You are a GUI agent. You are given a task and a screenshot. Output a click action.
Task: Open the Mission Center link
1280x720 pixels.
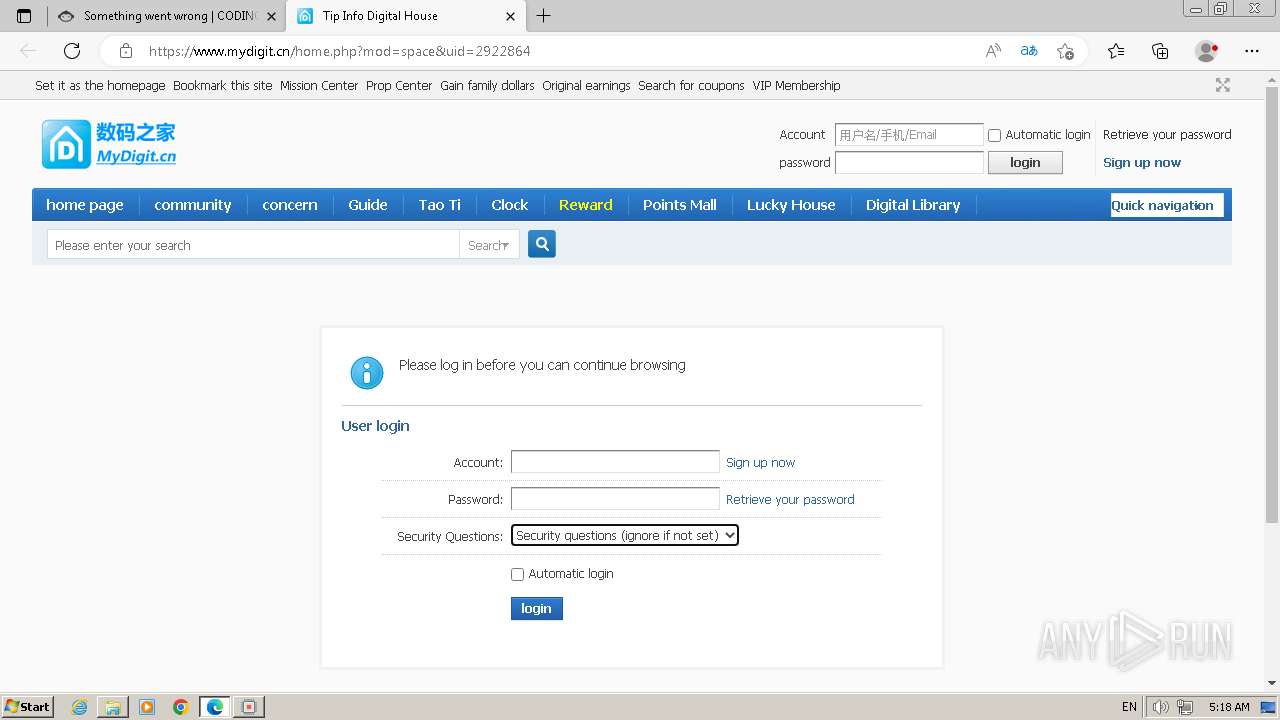(319, 85)
